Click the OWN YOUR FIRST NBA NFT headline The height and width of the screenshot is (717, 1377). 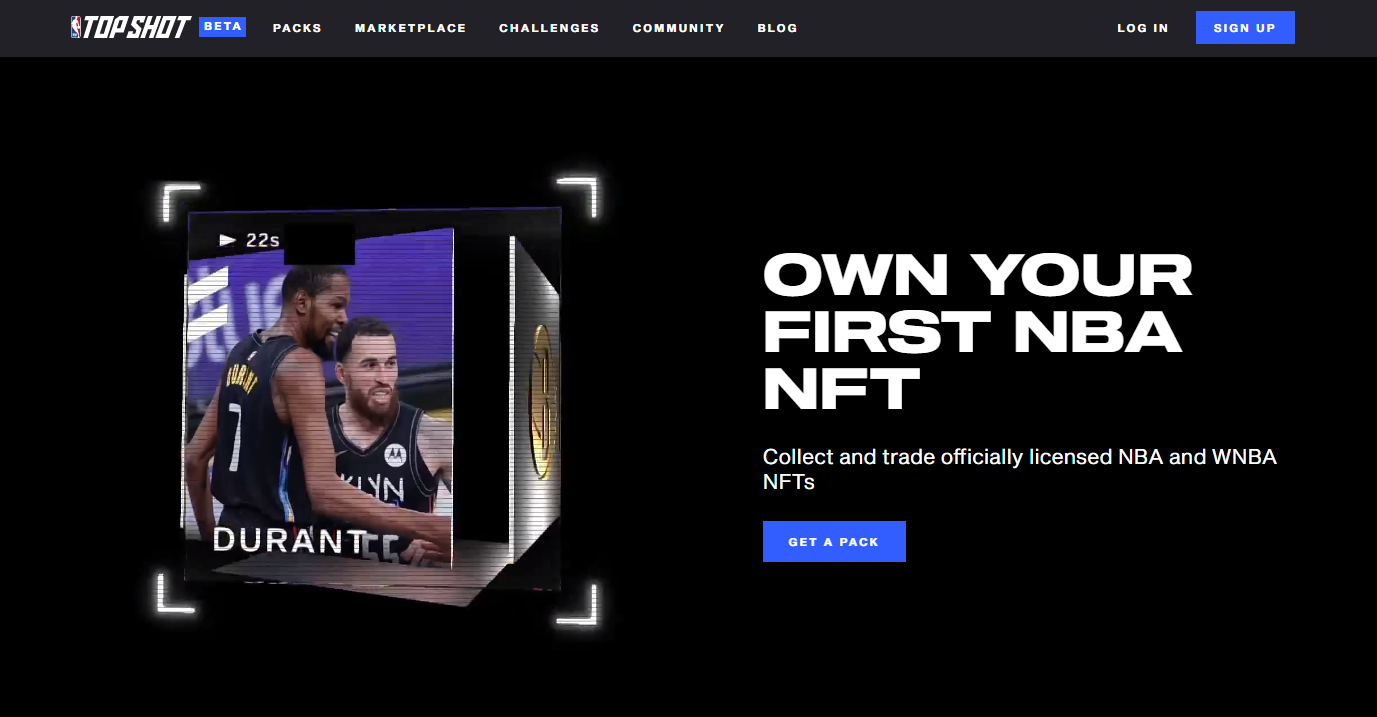tap(978, 331)
